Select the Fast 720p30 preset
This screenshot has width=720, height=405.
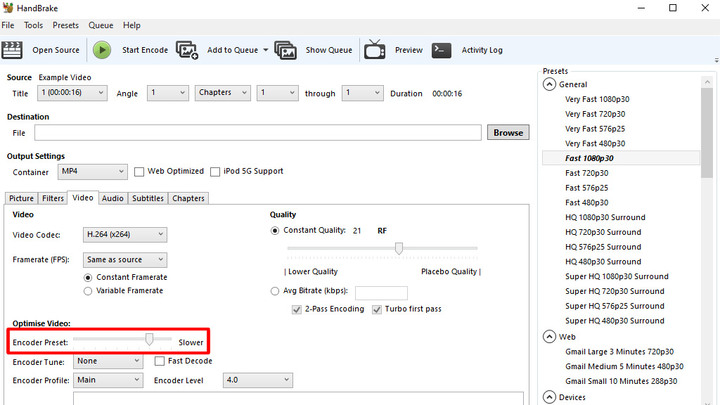click(586, 173)
